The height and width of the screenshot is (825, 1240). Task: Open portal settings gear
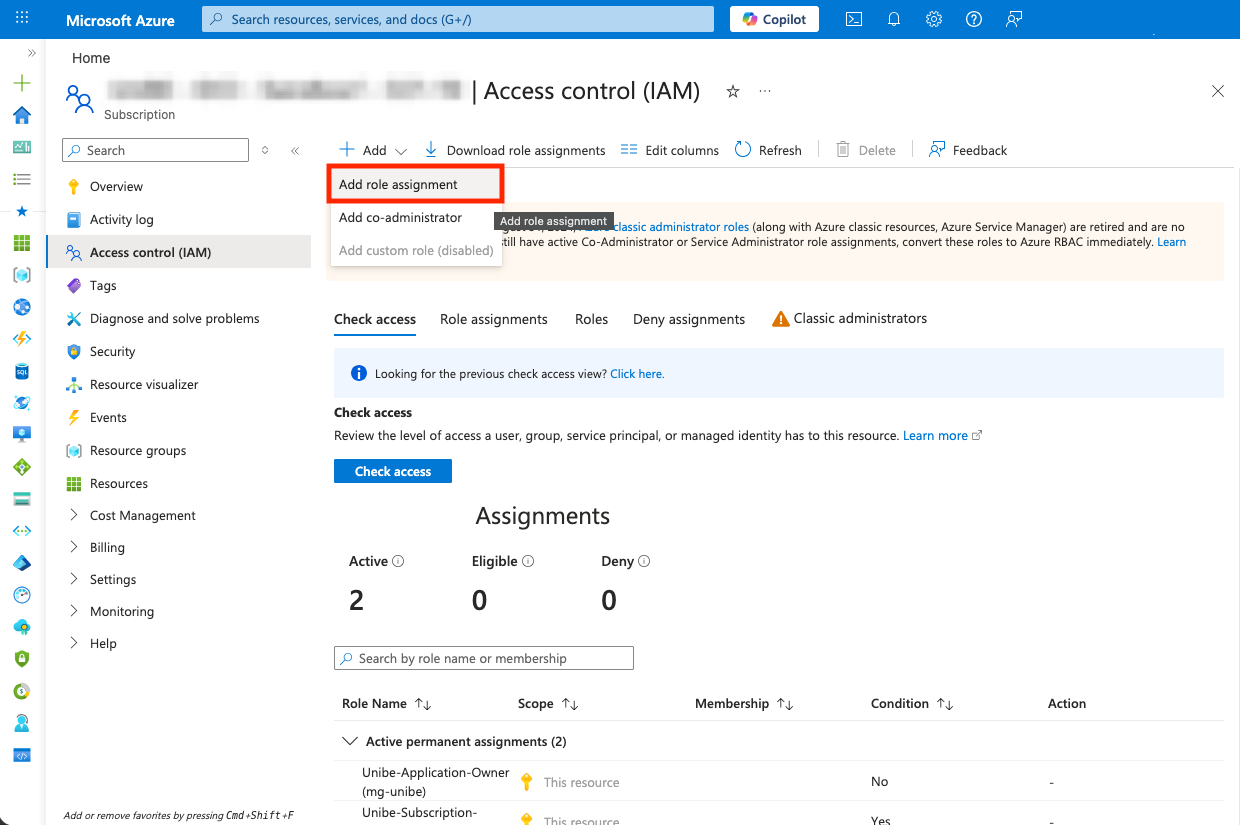[x=934, y=19]
